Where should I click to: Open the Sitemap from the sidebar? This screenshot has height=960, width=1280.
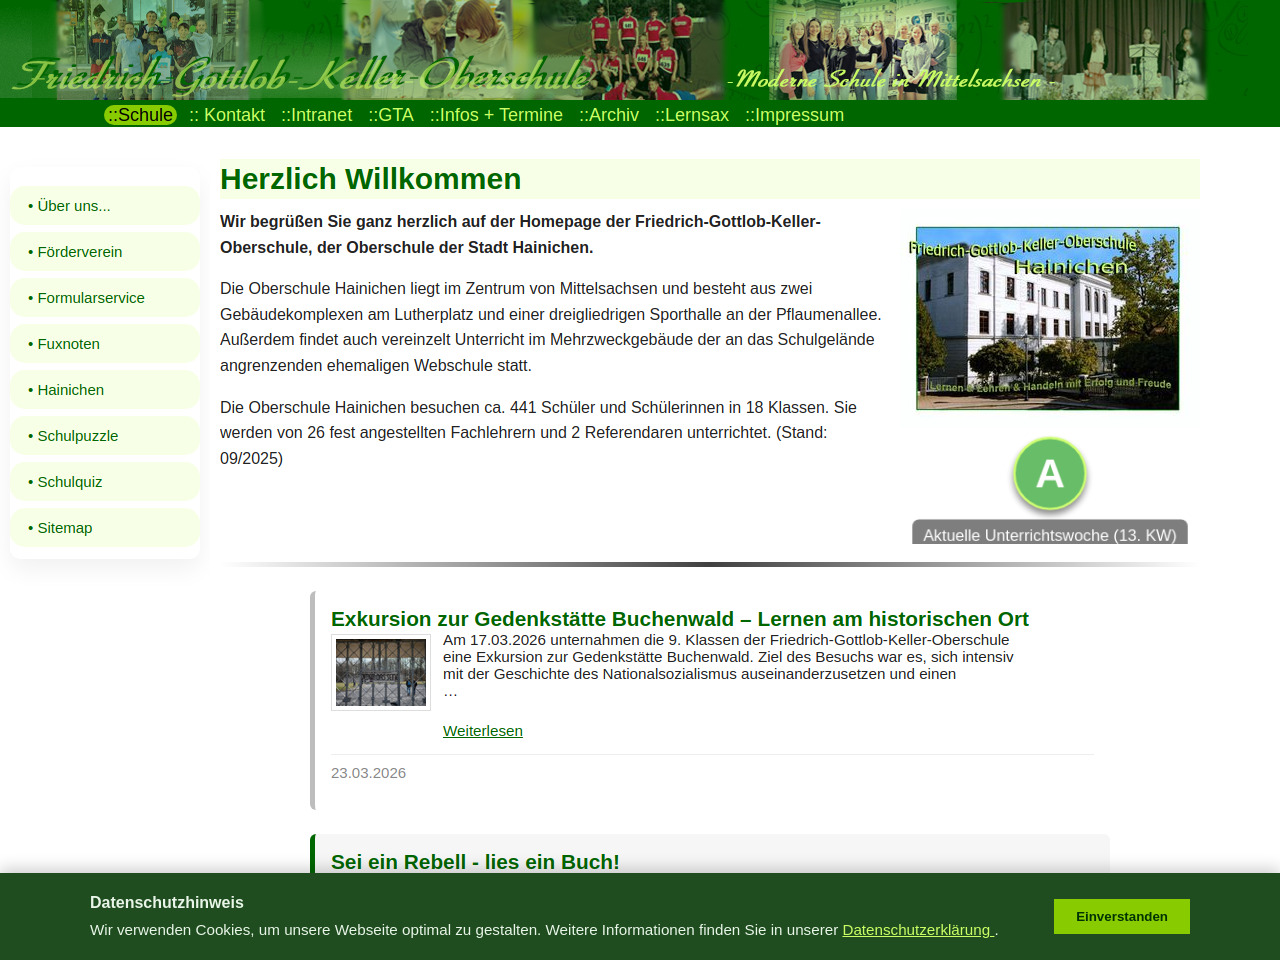61,528
